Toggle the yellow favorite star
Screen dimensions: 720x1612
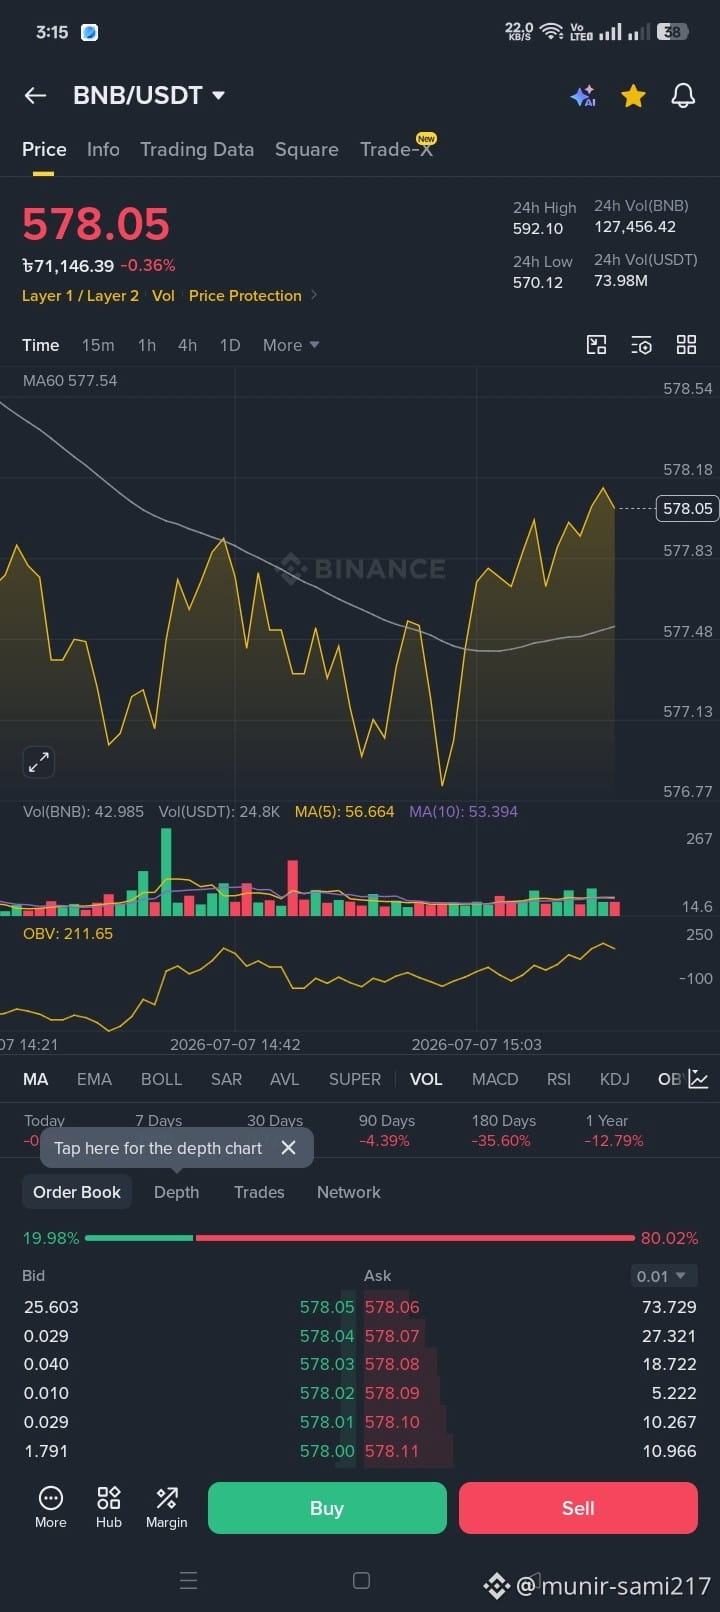pos(633,95)
